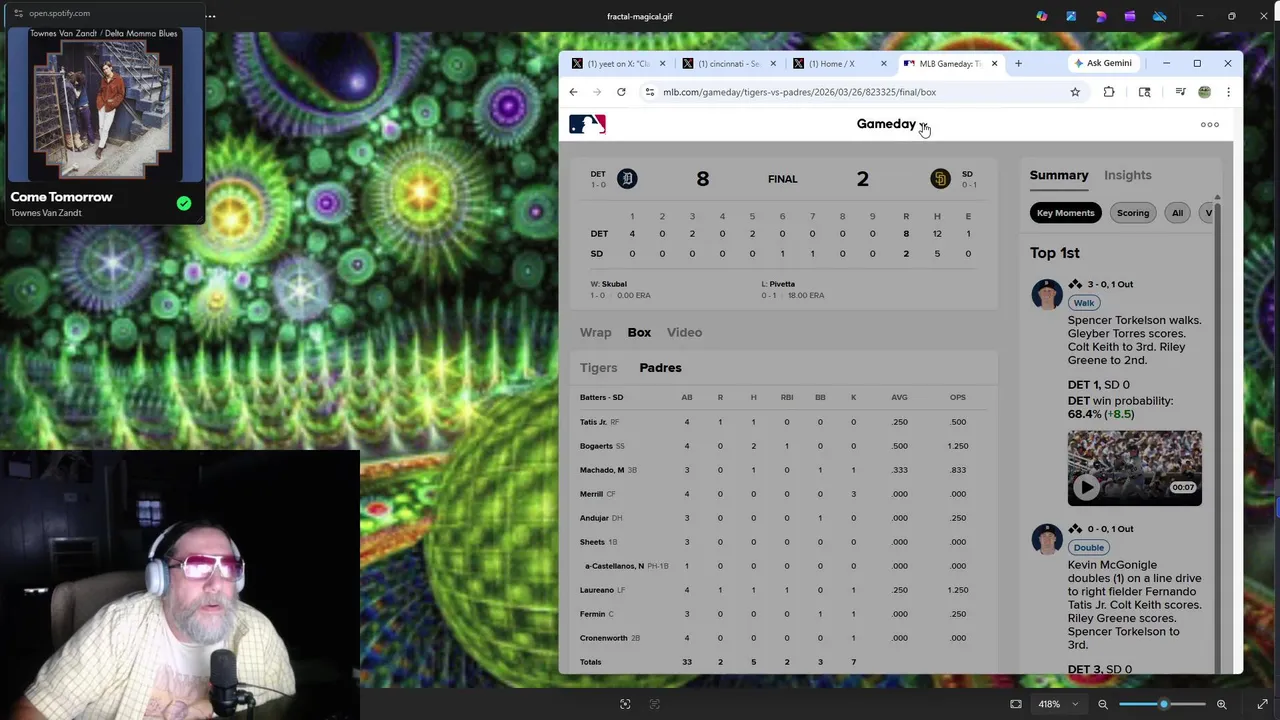Click the OneDrive cloud icon in Photos title bar
Image resolution: width=1280 pixels, height=720 pixels.
pyautogui.click(x=1160, y=16)
